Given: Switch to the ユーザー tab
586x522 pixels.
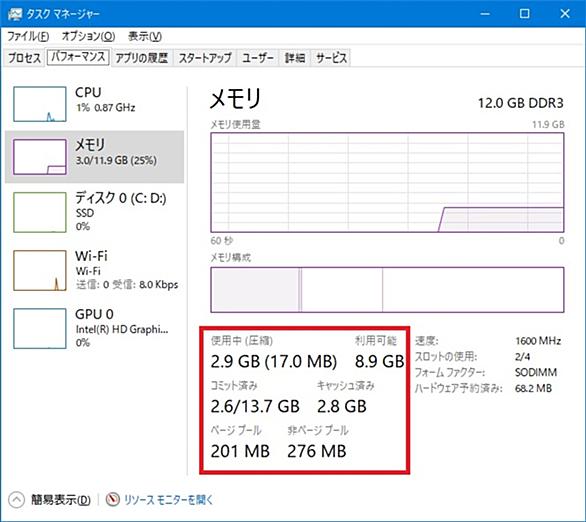Looking at the screenshot, I should pos(258,58).
